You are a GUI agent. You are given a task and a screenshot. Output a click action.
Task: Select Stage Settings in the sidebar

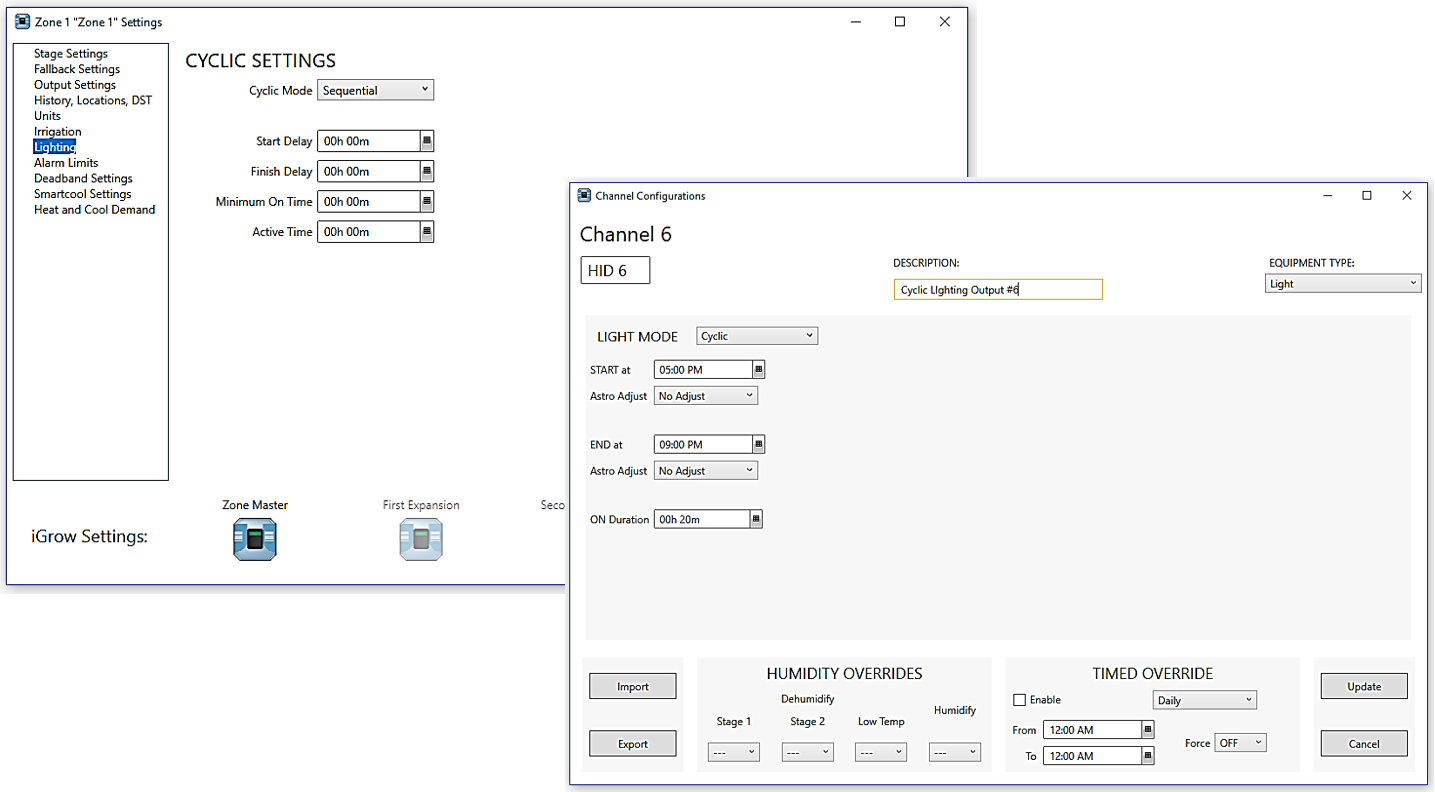pos(71,54)
